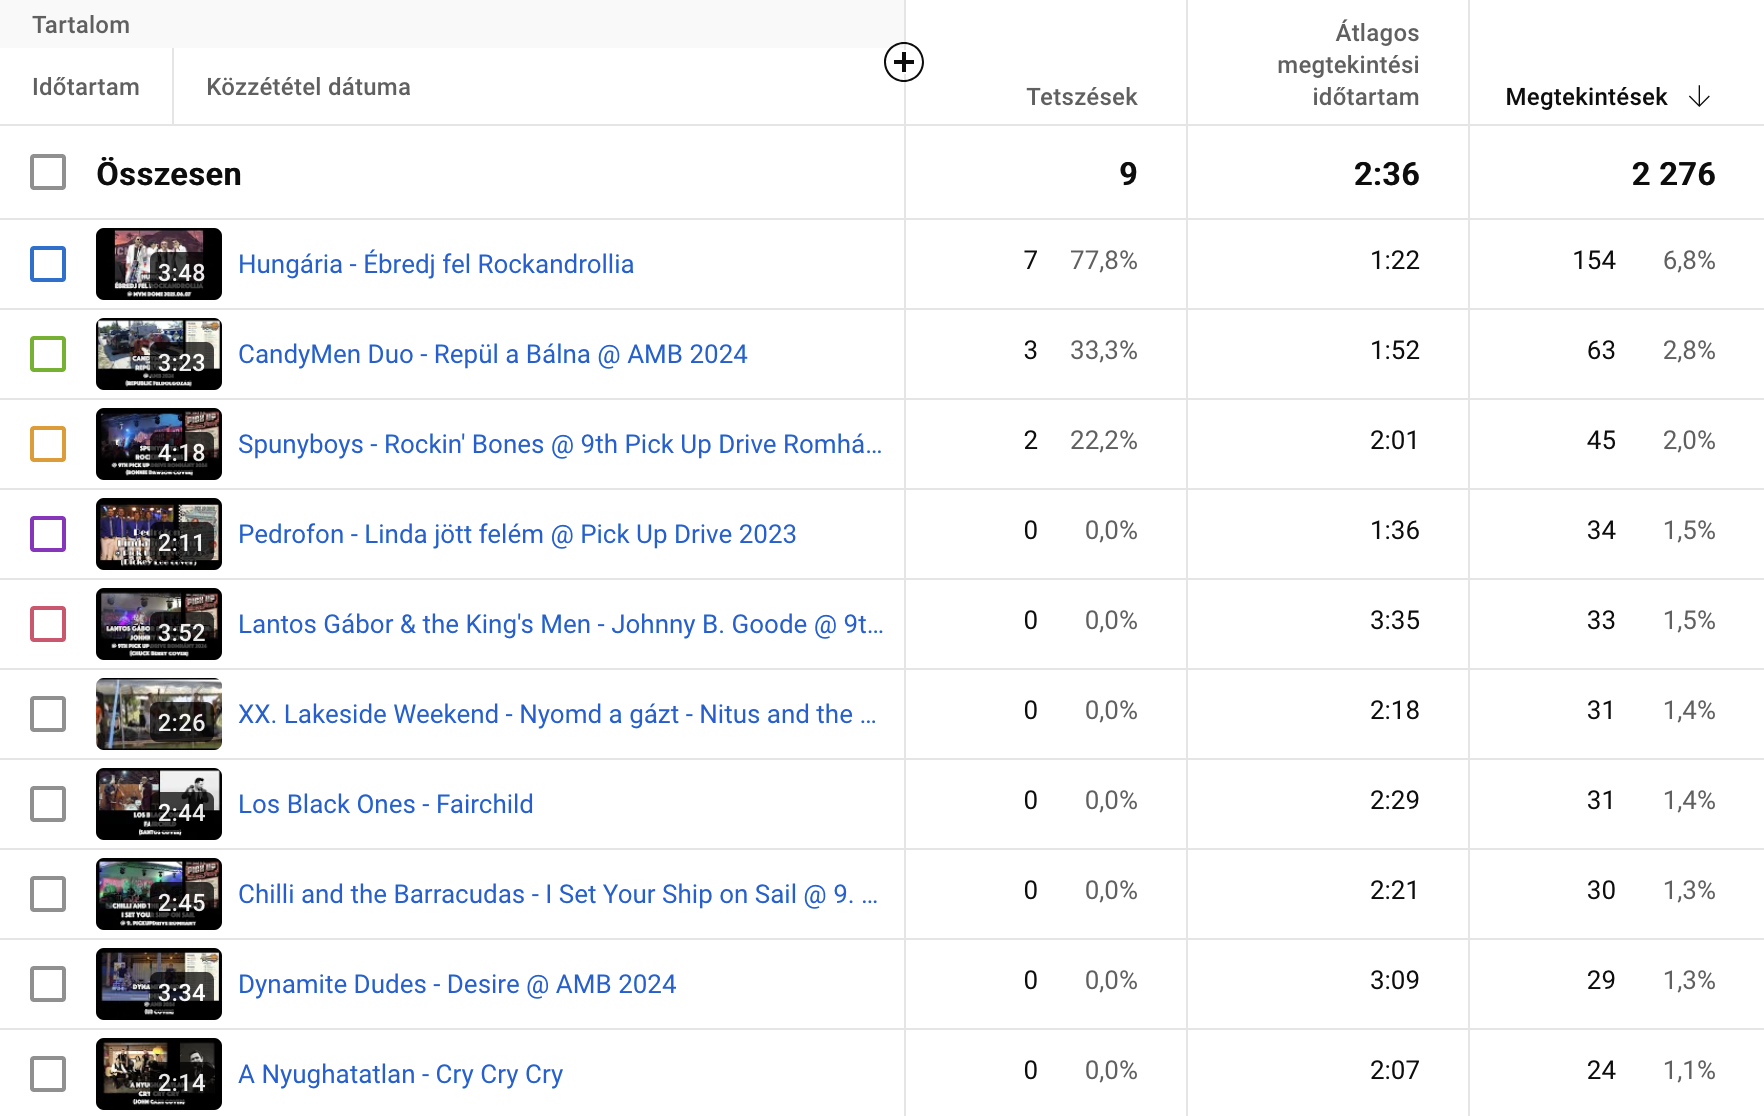Click the Megtekintések sort arrow

click(x=1699, y=97)
